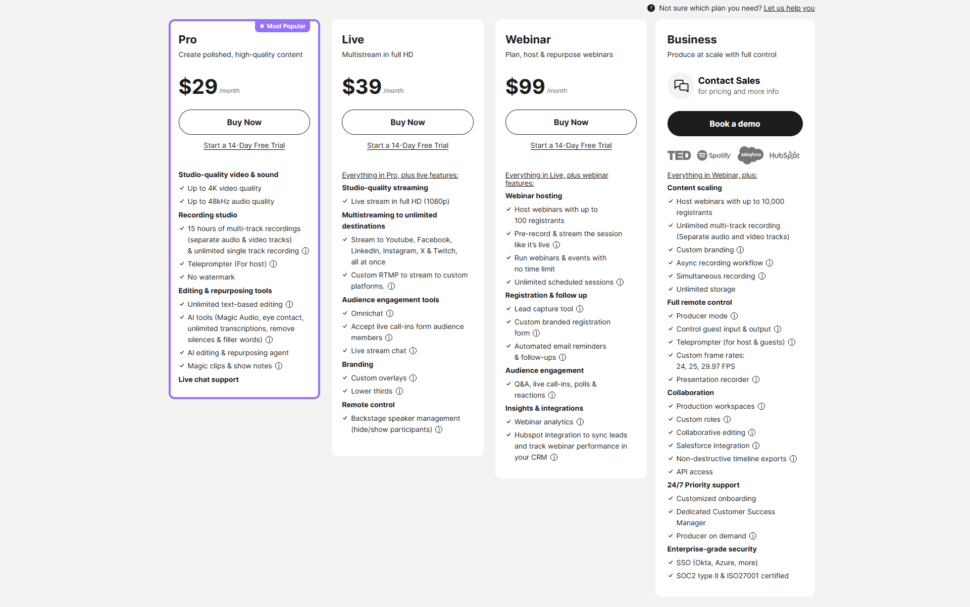Click info icon next to Lead capture tool

coord(580,309)
